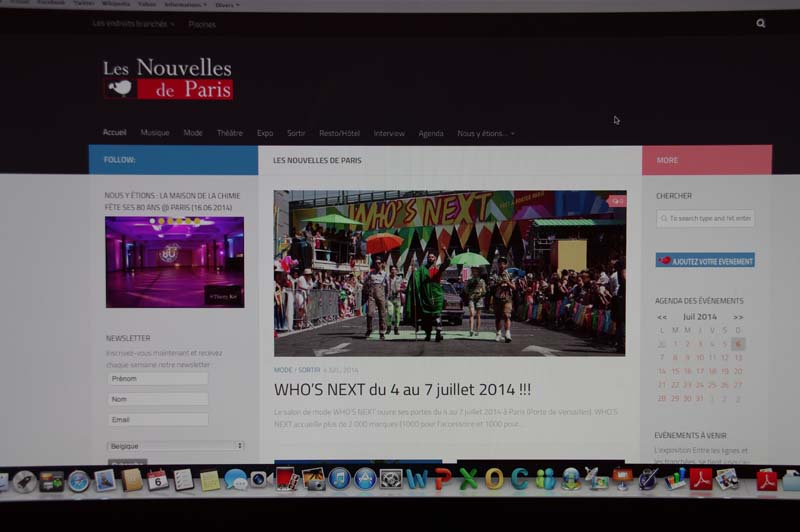Launch Communicator teal C icon

[519, 479]
